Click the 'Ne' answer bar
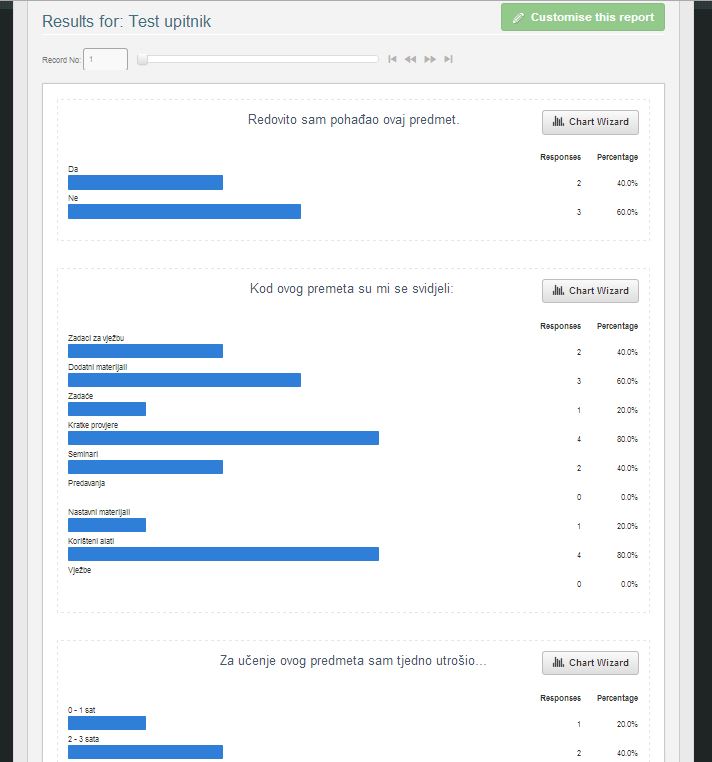The image size is (712, 762). (x=184, y=211)
